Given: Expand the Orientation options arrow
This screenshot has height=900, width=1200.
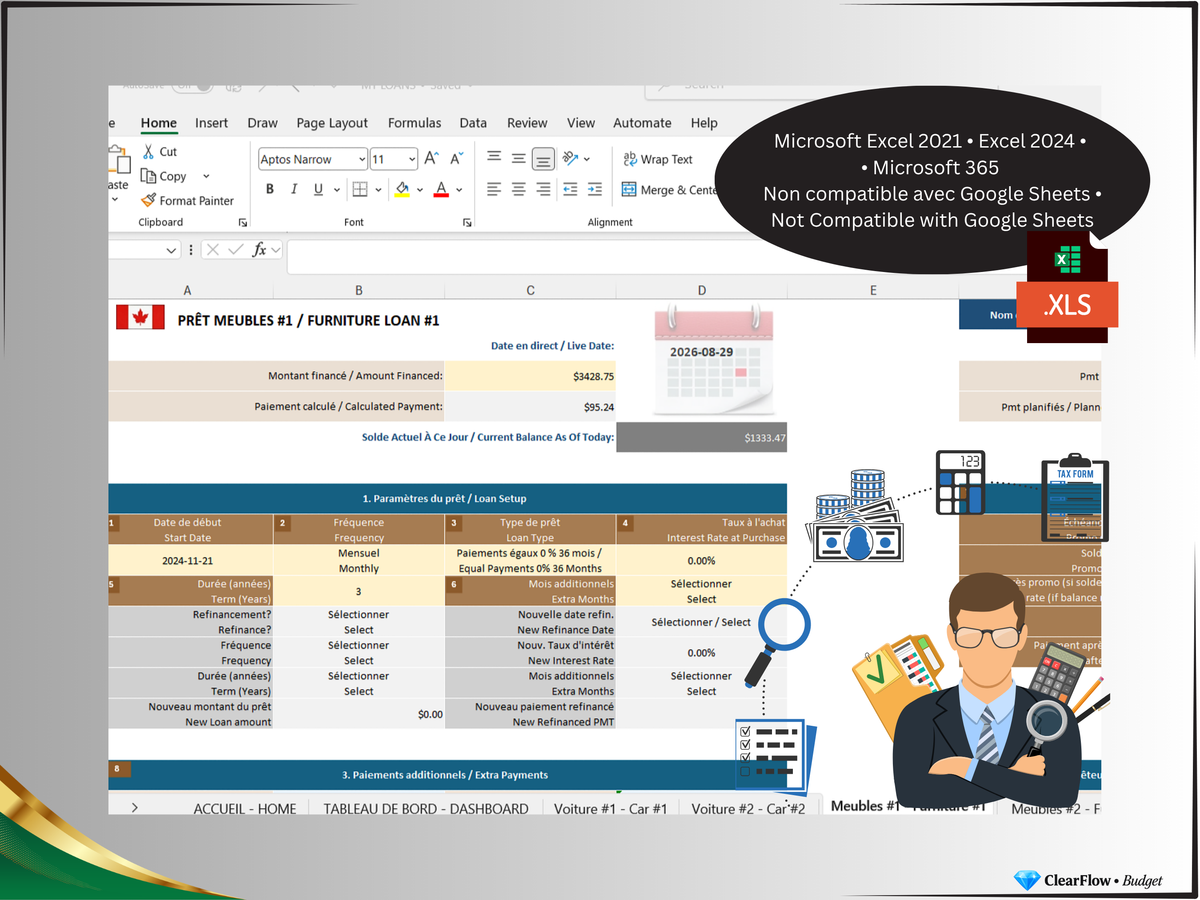Looking at the screenshot, I should pos(587,158).
